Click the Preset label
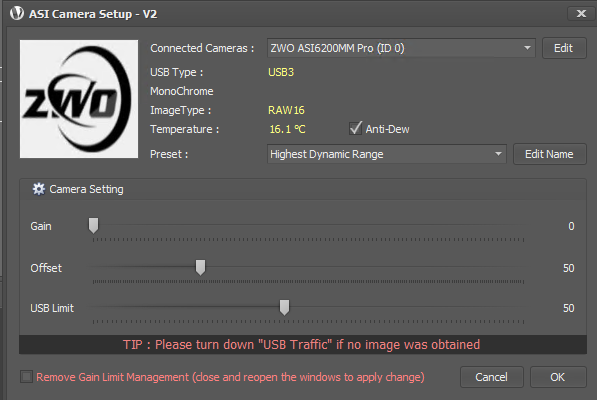The image size is (597, 400). pyautogui.click(x=169, y=154)
